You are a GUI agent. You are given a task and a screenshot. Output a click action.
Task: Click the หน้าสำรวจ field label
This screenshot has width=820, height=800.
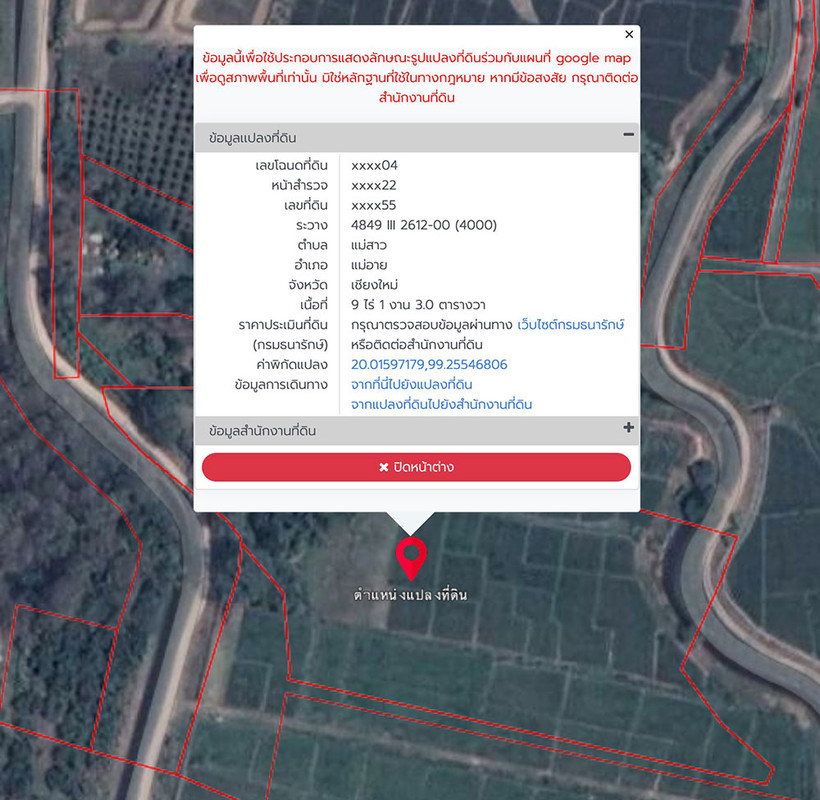pos(300,185)
